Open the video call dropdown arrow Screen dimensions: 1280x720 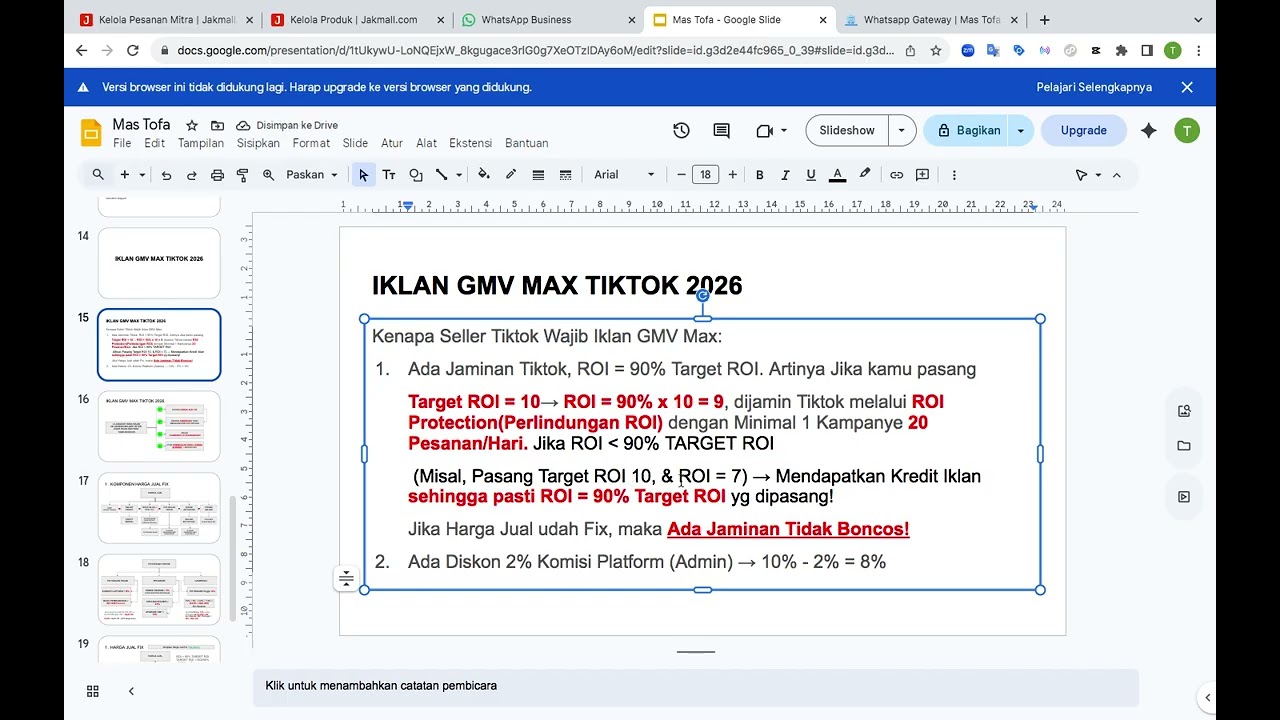coord(783,131)
